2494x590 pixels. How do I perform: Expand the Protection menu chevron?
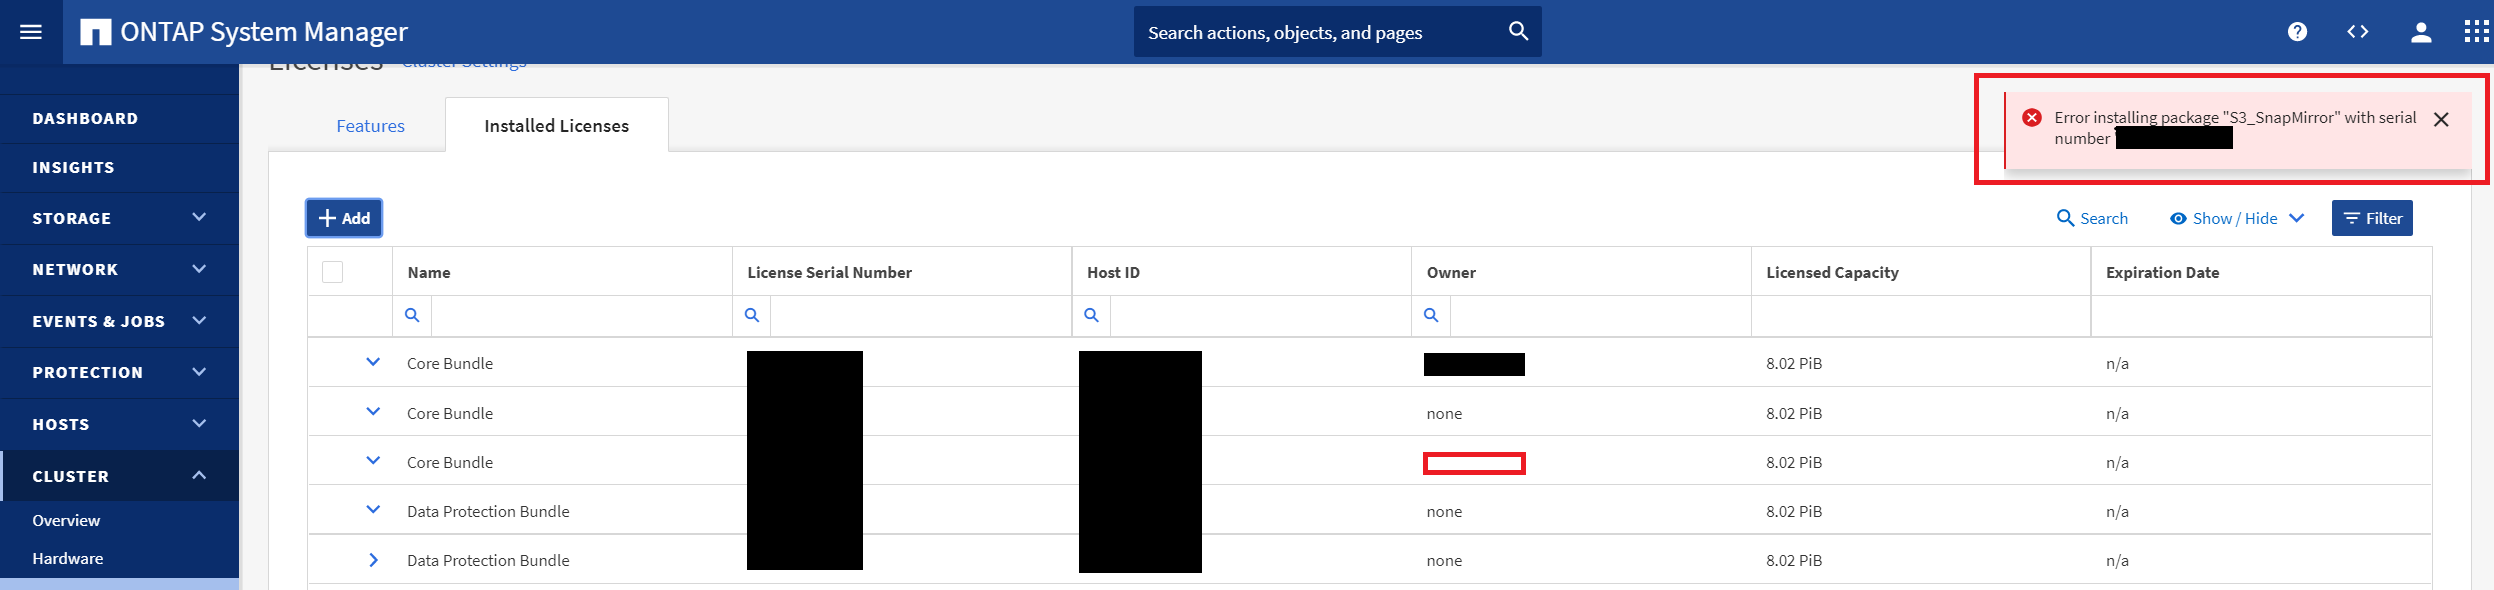pyautogui.click(x=199, y=372)
